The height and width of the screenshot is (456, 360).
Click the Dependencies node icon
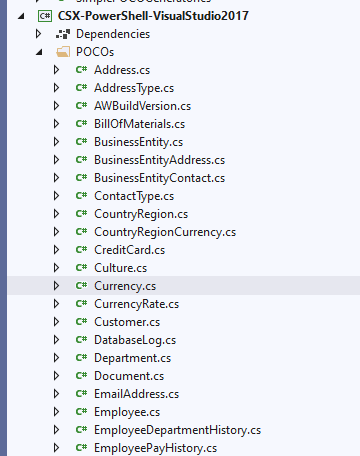point(63,34)
